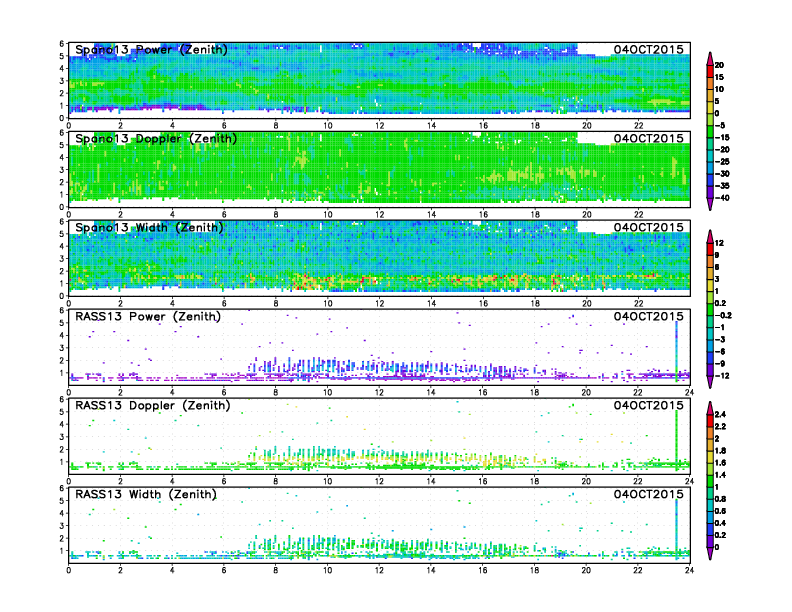
Task: Click the RASS13 Power (Zenith) title
Action: (x=147, y=316)
